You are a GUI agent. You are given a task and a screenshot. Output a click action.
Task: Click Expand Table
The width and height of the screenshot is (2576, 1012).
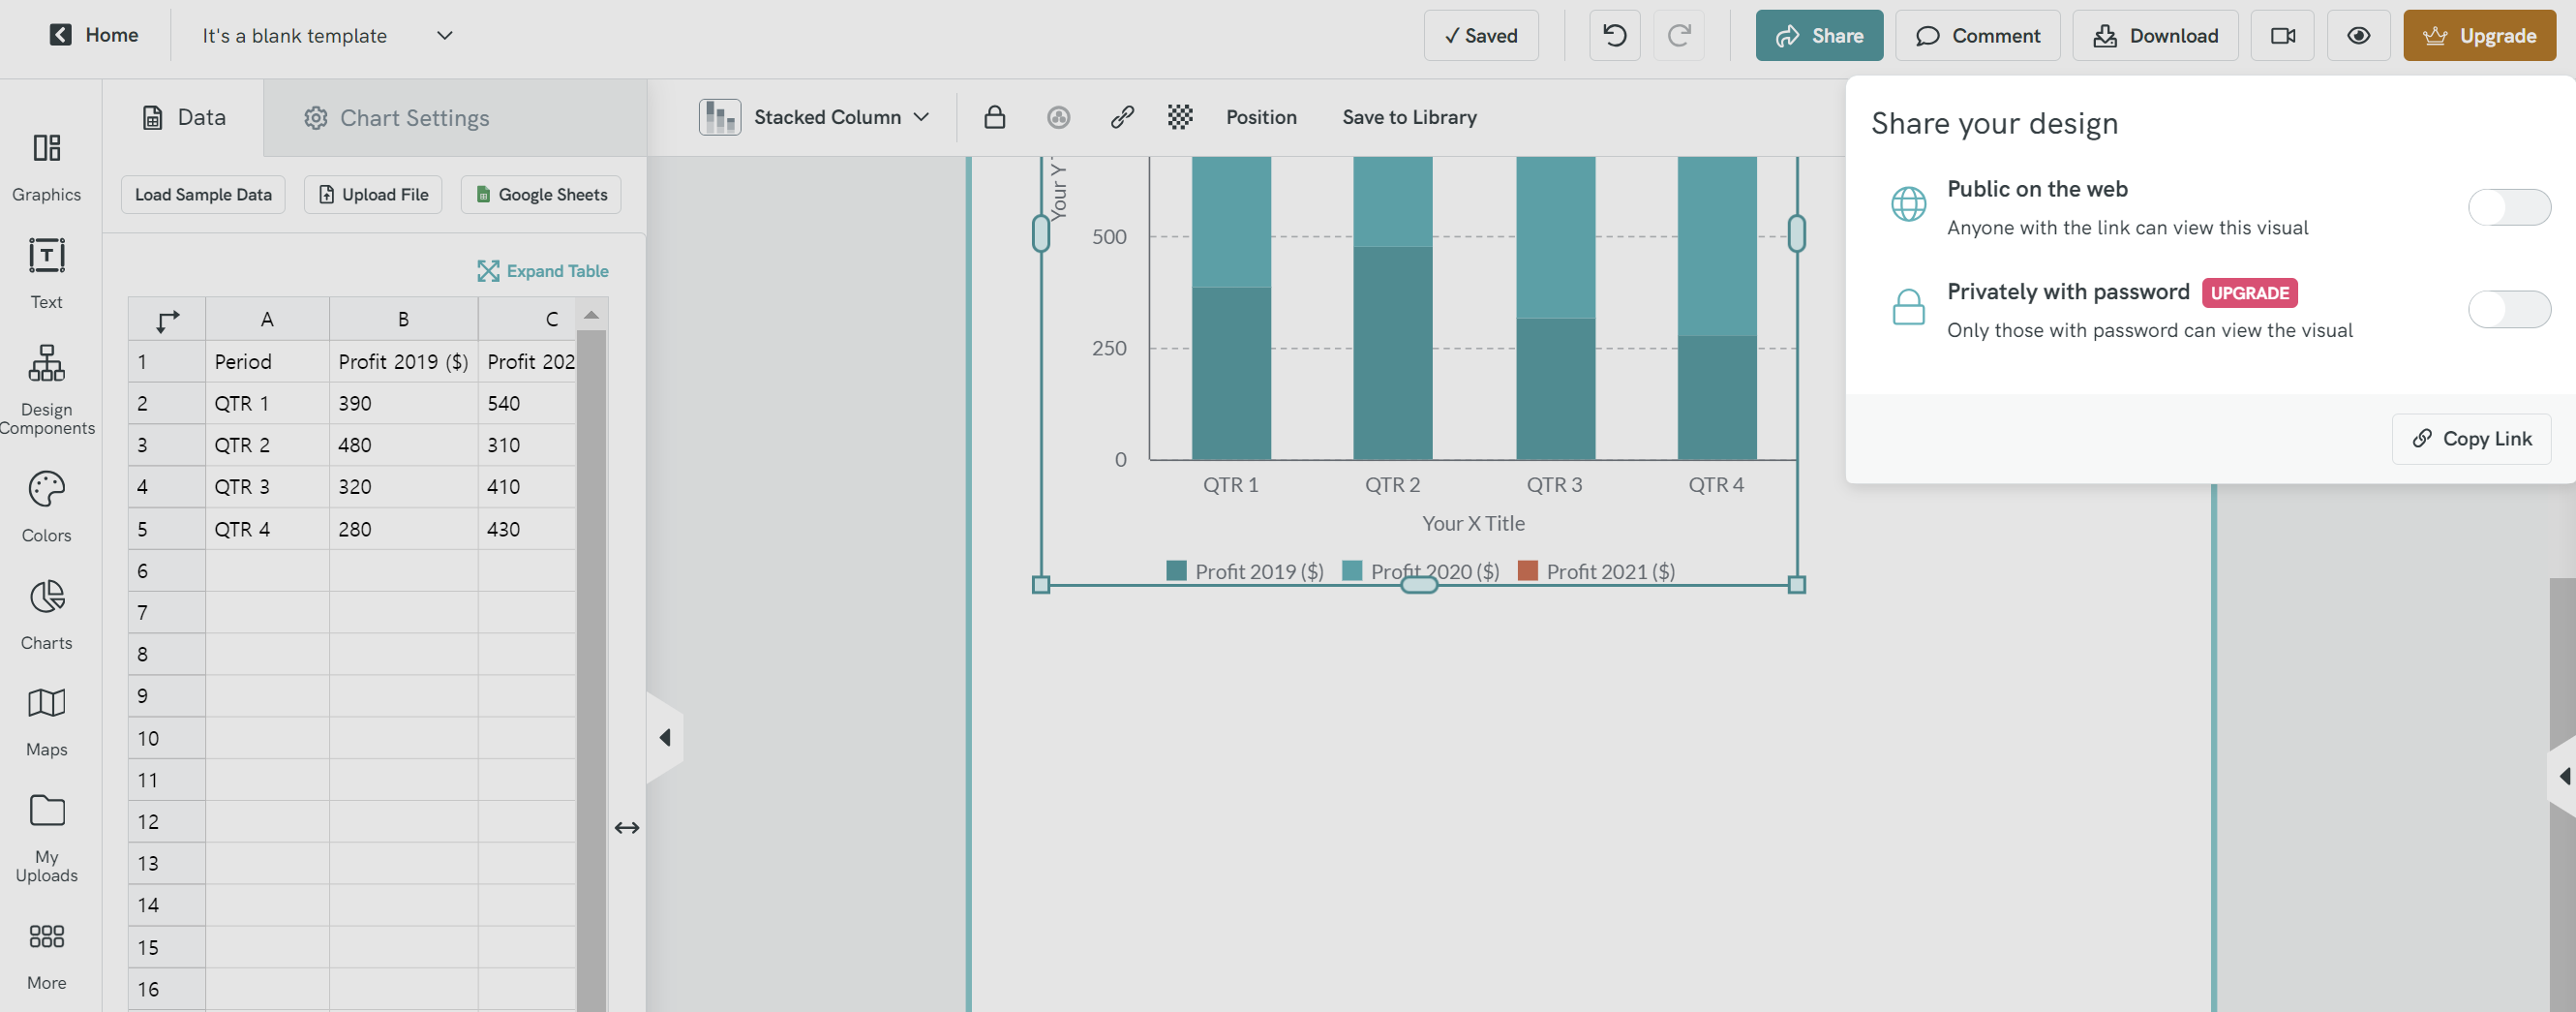(x=542, y=270)
